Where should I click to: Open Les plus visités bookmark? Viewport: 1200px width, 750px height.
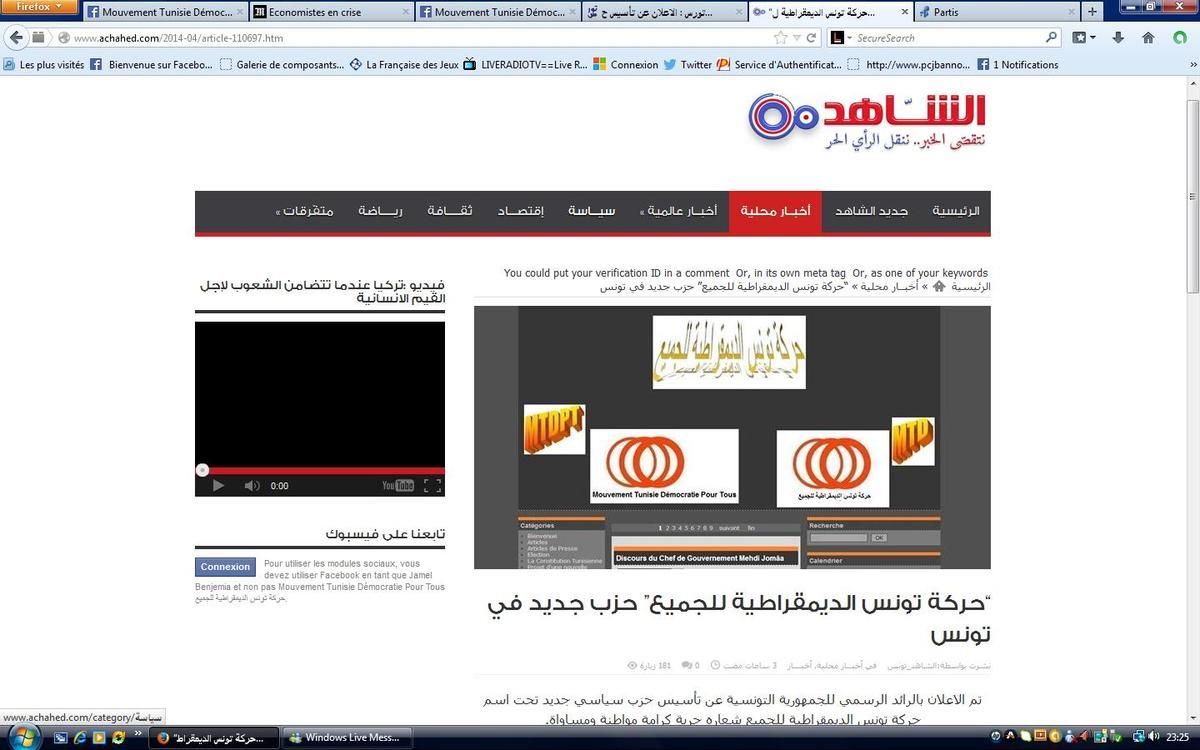point(44,65)
